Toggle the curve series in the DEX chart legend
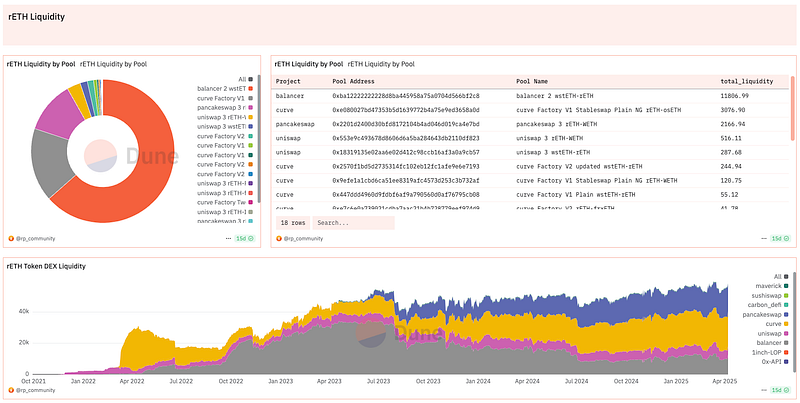The width and height of the screenshot is (800, 403). [x=779, y=324]
